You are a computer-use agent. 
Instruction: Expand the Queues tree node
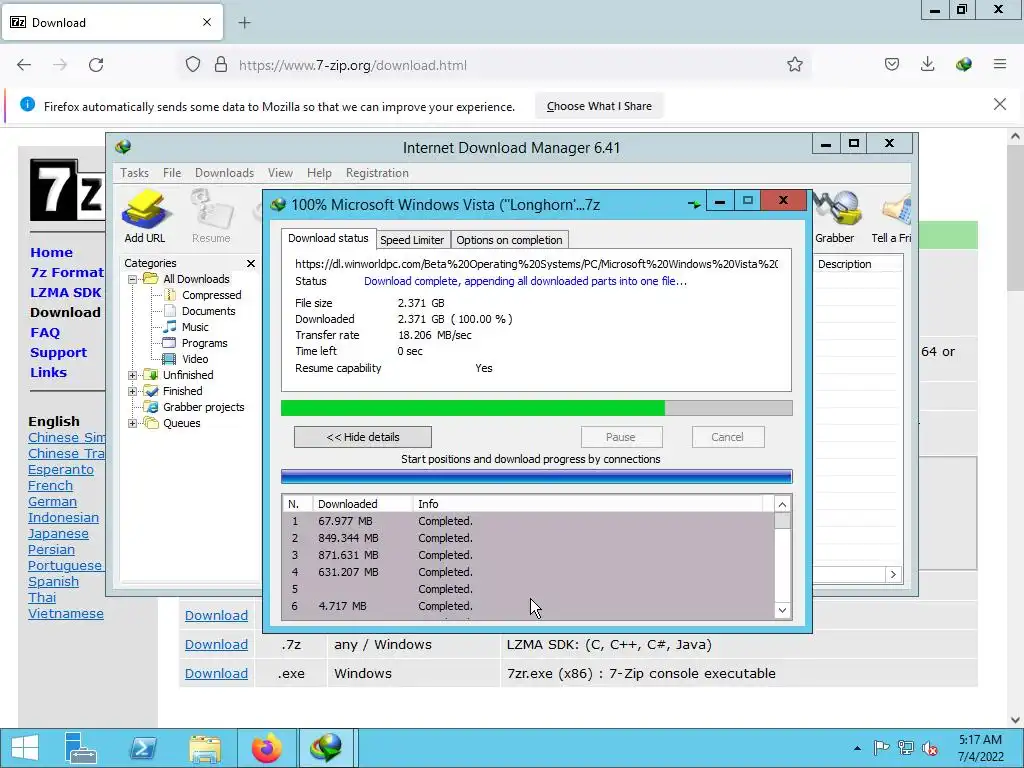click(x=133, y=423)
